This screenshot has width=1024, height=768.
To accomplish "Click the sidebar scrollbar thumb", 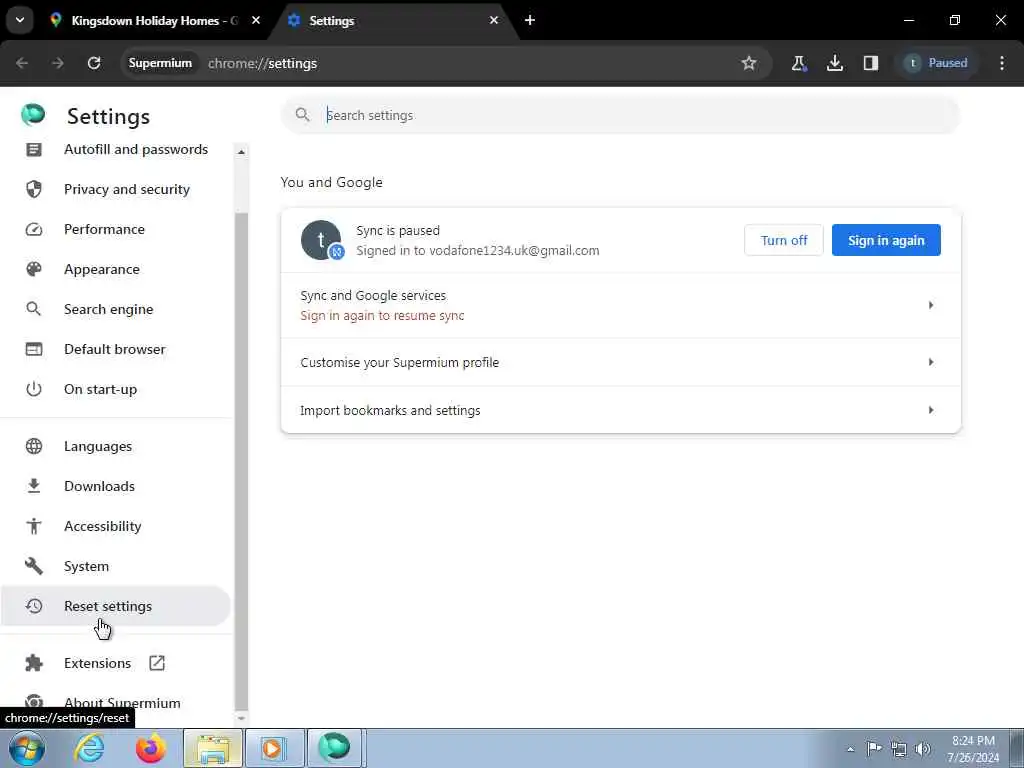I will [x=241, y=460].
